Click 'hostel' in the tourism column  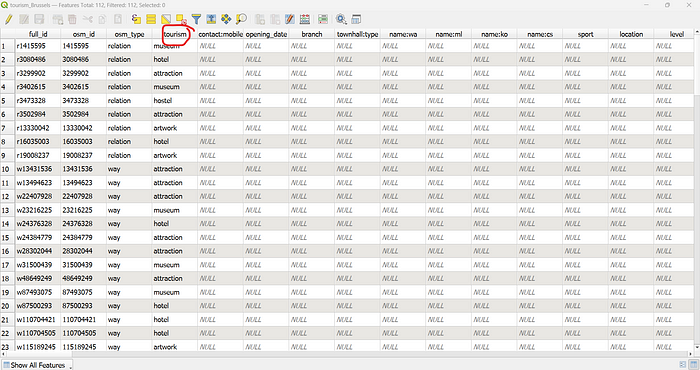point(175,100)
